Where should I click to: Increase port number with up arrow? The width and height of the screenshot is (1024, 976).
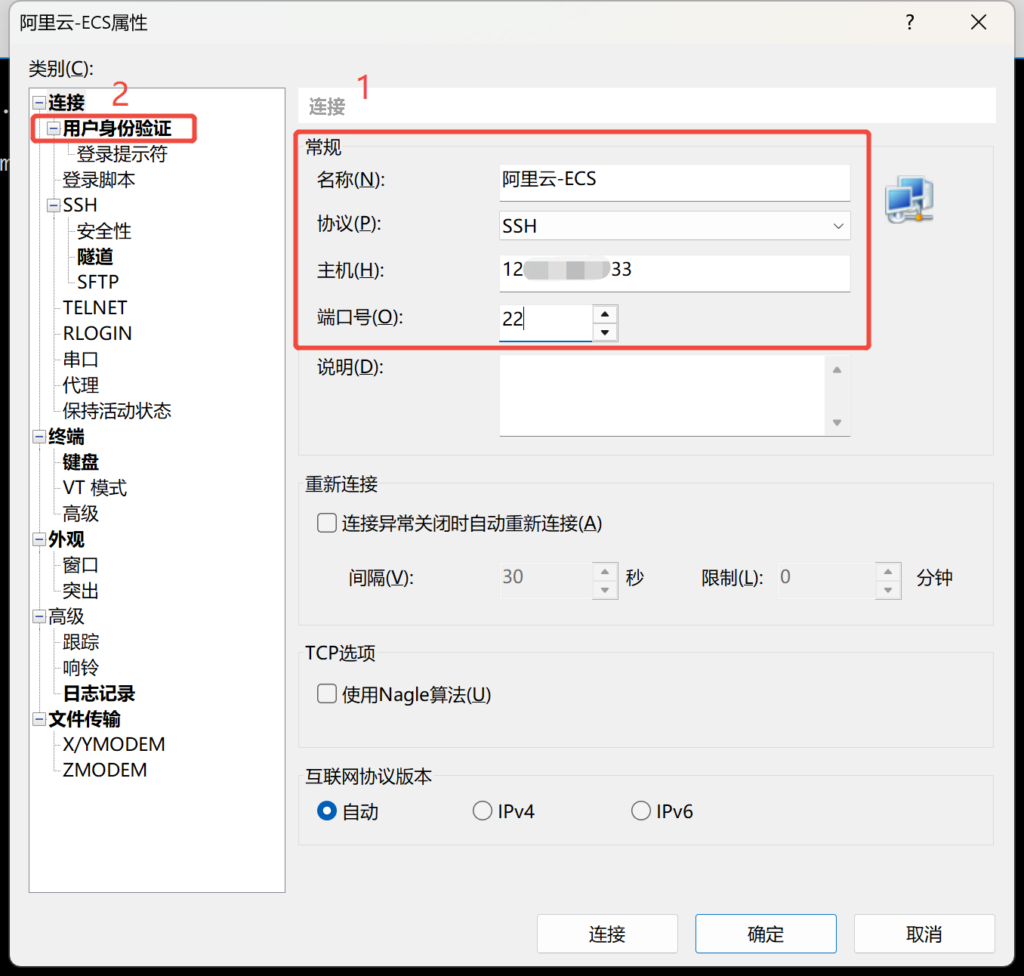tap(604, 314)
